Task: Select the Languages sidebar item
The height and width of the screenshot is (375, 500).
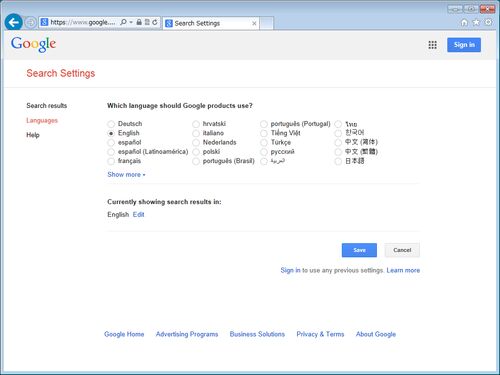Action: tap(42, 120)
